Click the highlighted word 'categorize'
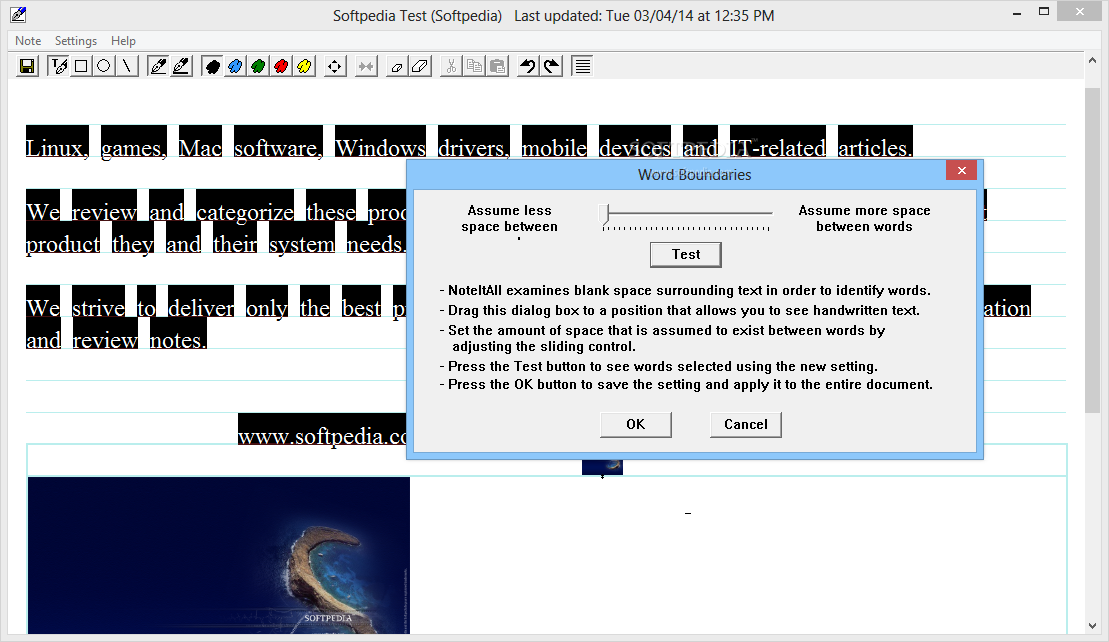 [x=245, y=206]
